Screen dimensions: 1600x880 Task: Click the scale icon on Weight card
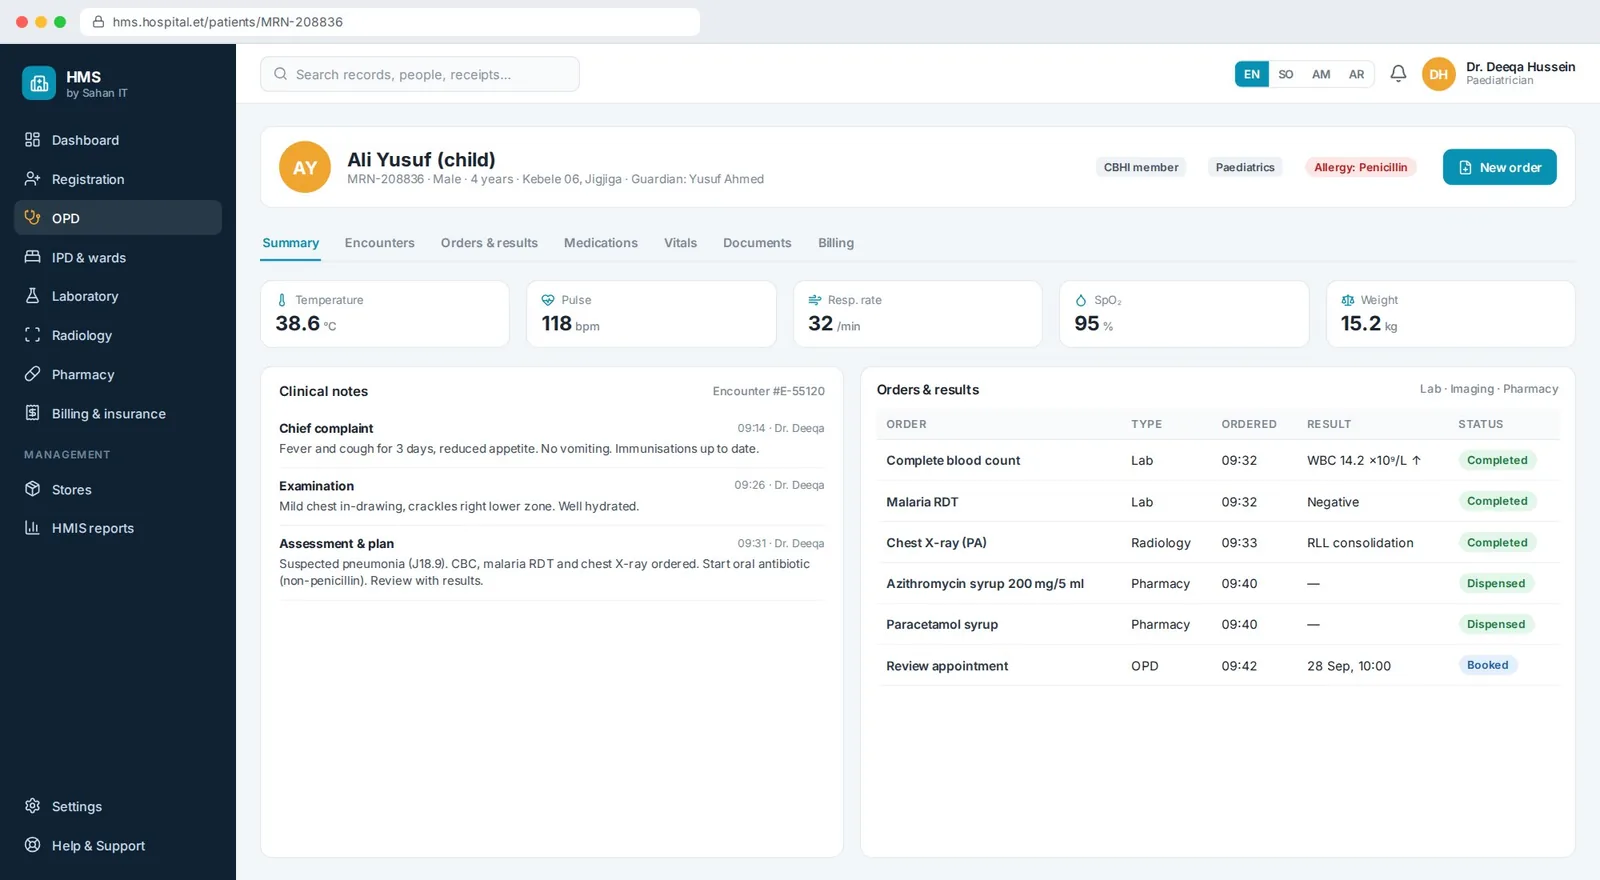[x=1348, y=300]
